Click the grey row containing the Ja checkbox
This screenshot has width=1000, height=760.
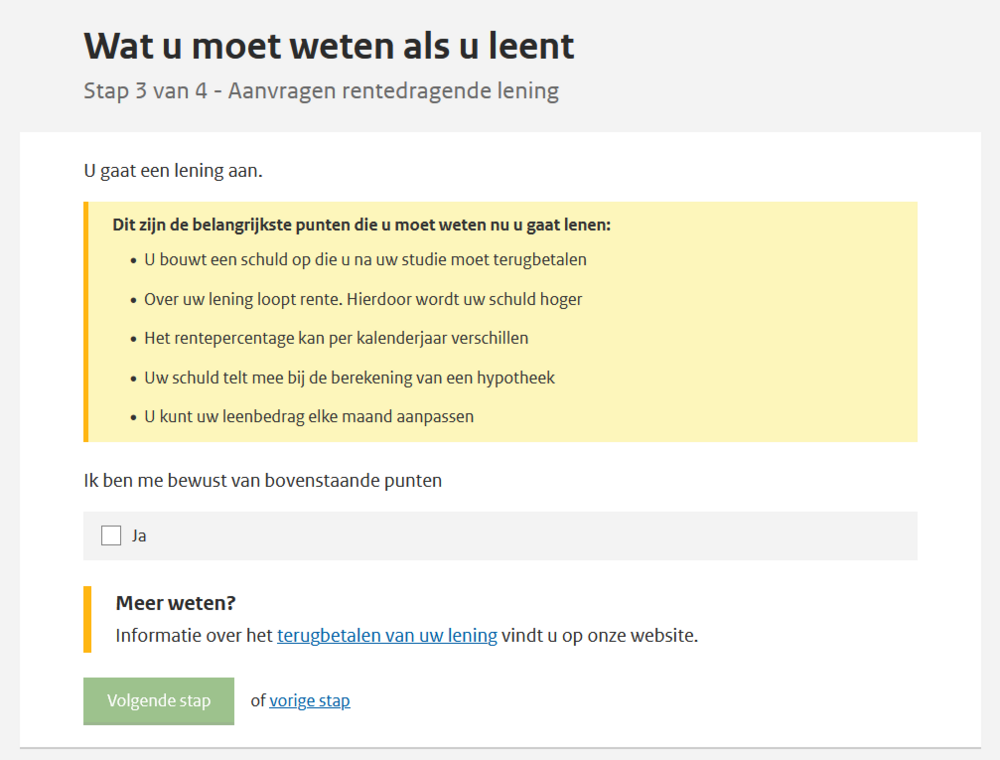[500, 536]
